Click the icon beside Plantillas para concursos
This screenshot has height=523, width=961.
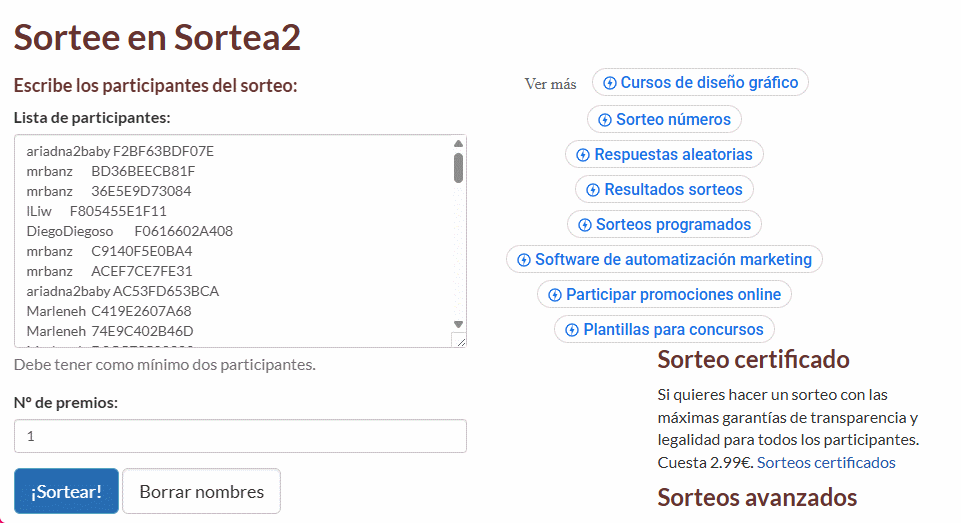(572, 330)
